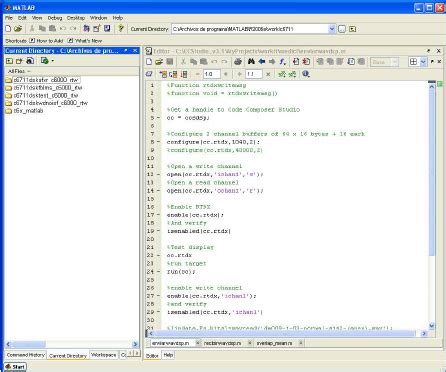Open the What's New shortcut

pyautogui.click(x=85, y=41)
